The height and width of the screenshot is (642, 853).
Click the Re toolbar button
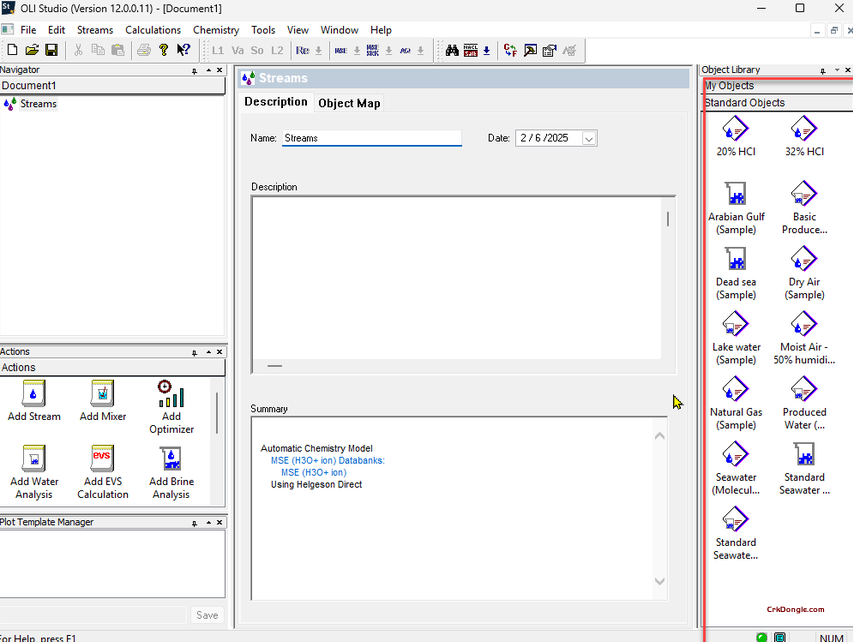tap(302, 50)
